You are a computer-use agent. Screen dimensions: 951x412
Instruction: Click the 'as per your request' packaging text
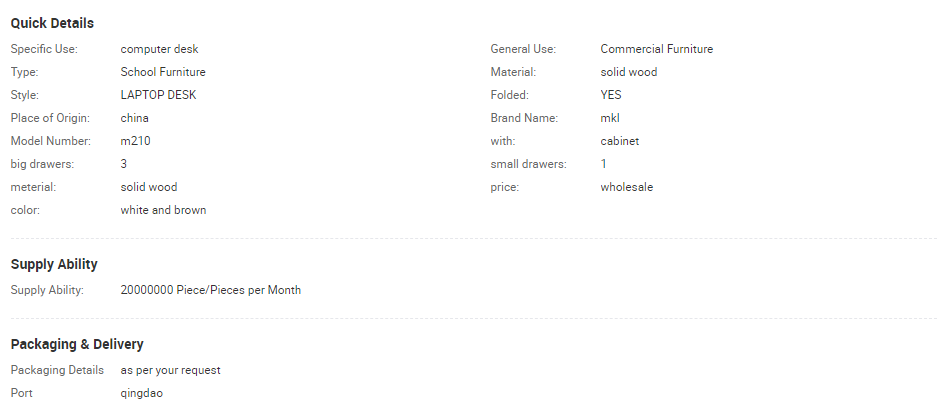coord(170,370)
